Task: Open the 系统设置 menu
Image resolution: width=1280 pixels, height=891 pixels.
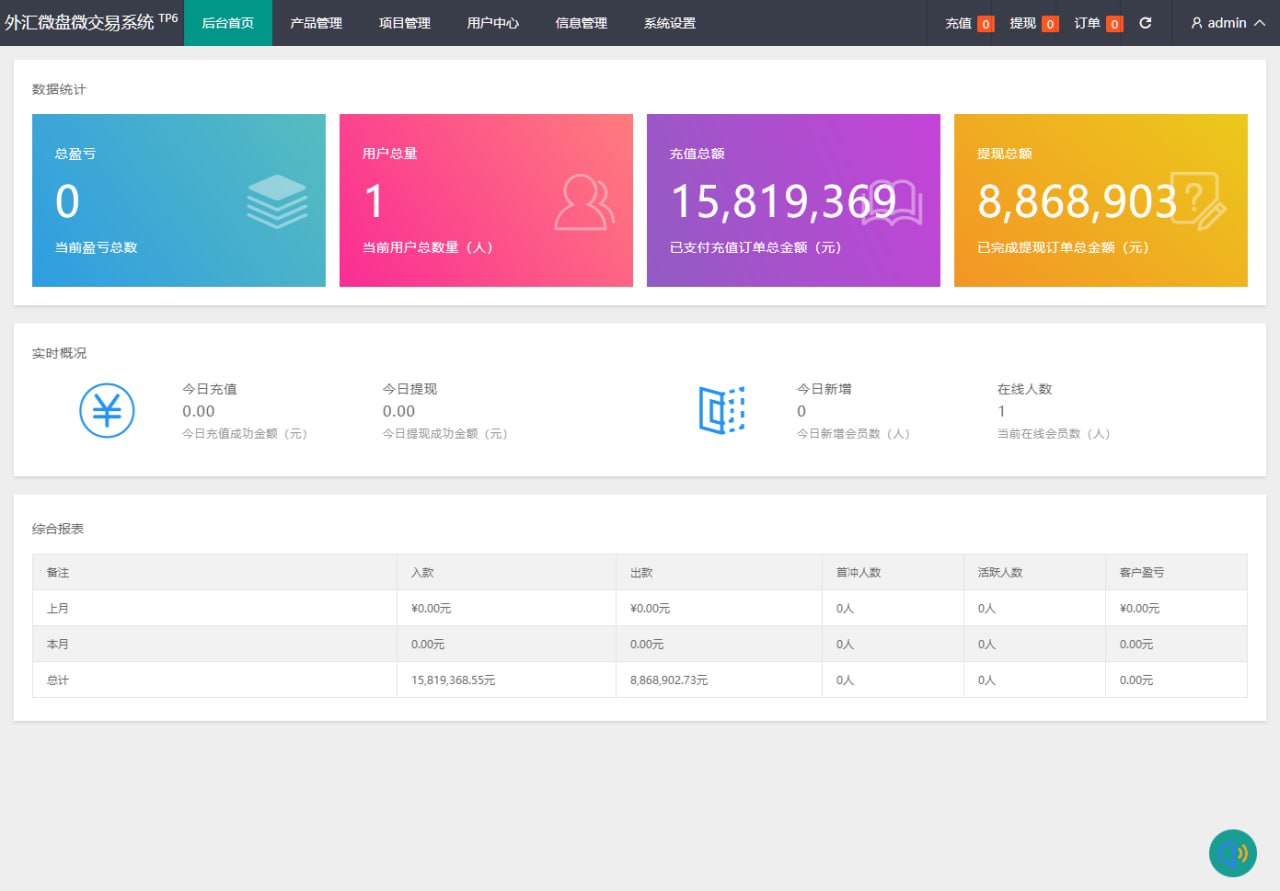Action: [670, 23]
